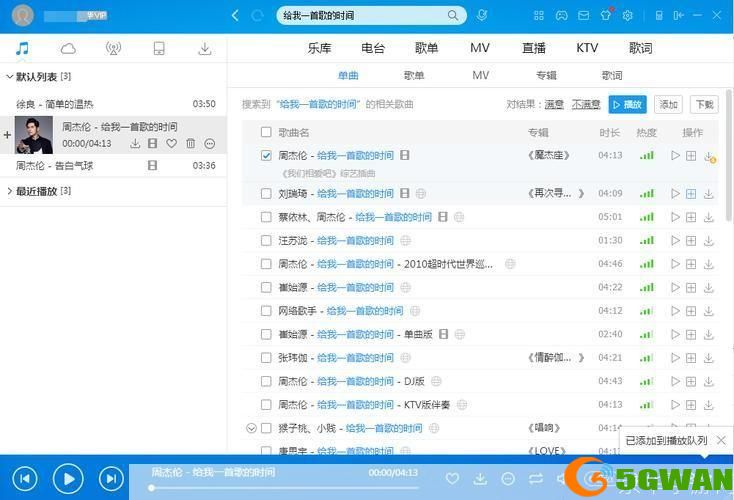Switch to the 电台 tab
The width and height of the screenshot is (734, 500).
(x=373, y=48)
